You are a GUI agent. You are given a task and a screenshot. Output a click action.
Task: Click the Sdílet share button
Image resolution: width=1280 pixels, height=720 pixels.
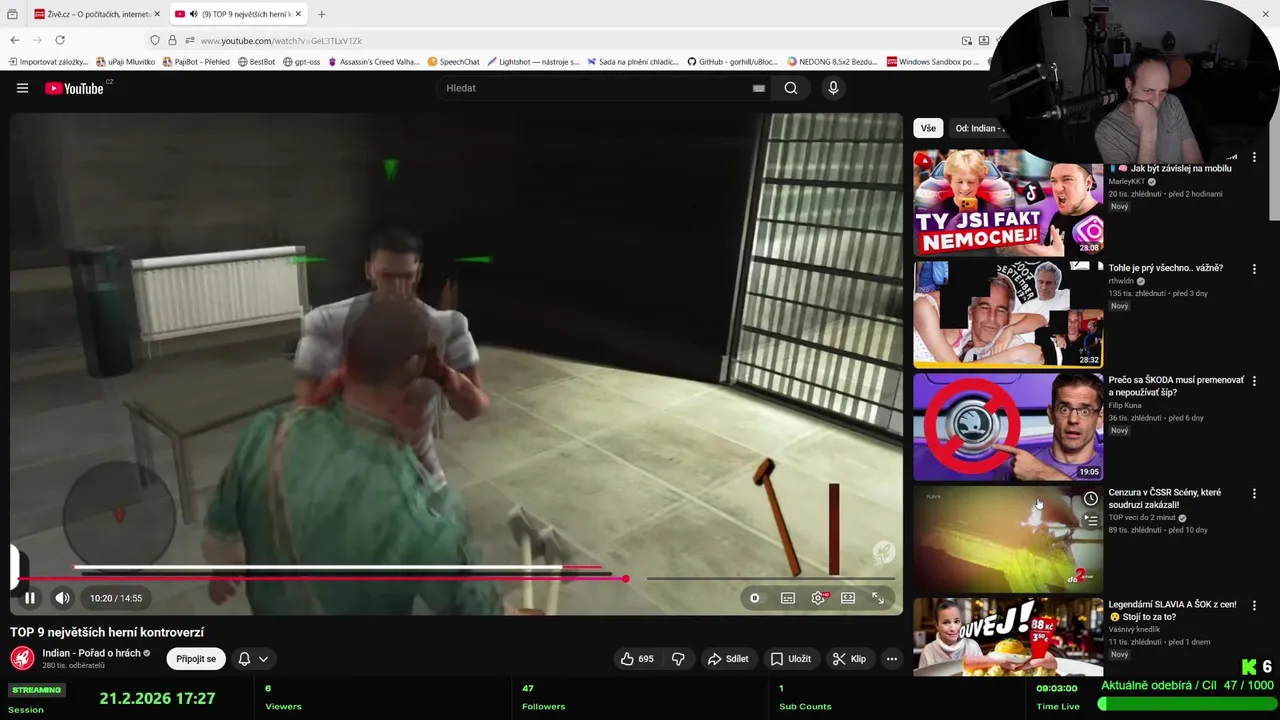728,659
